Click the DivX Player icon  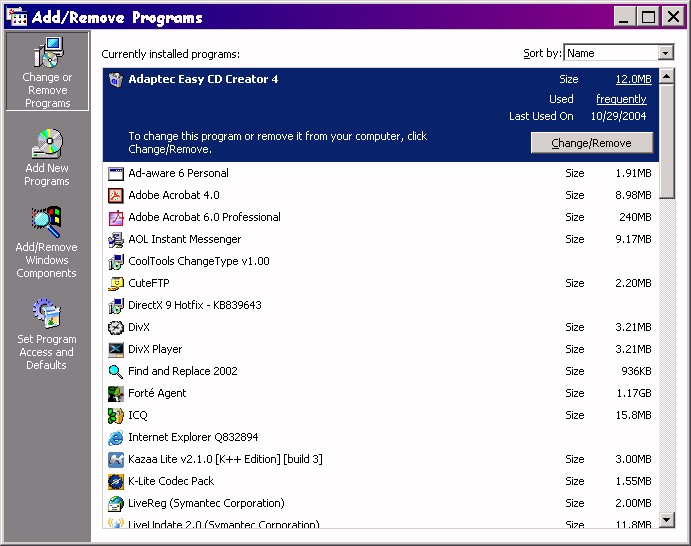pos(115,349)
